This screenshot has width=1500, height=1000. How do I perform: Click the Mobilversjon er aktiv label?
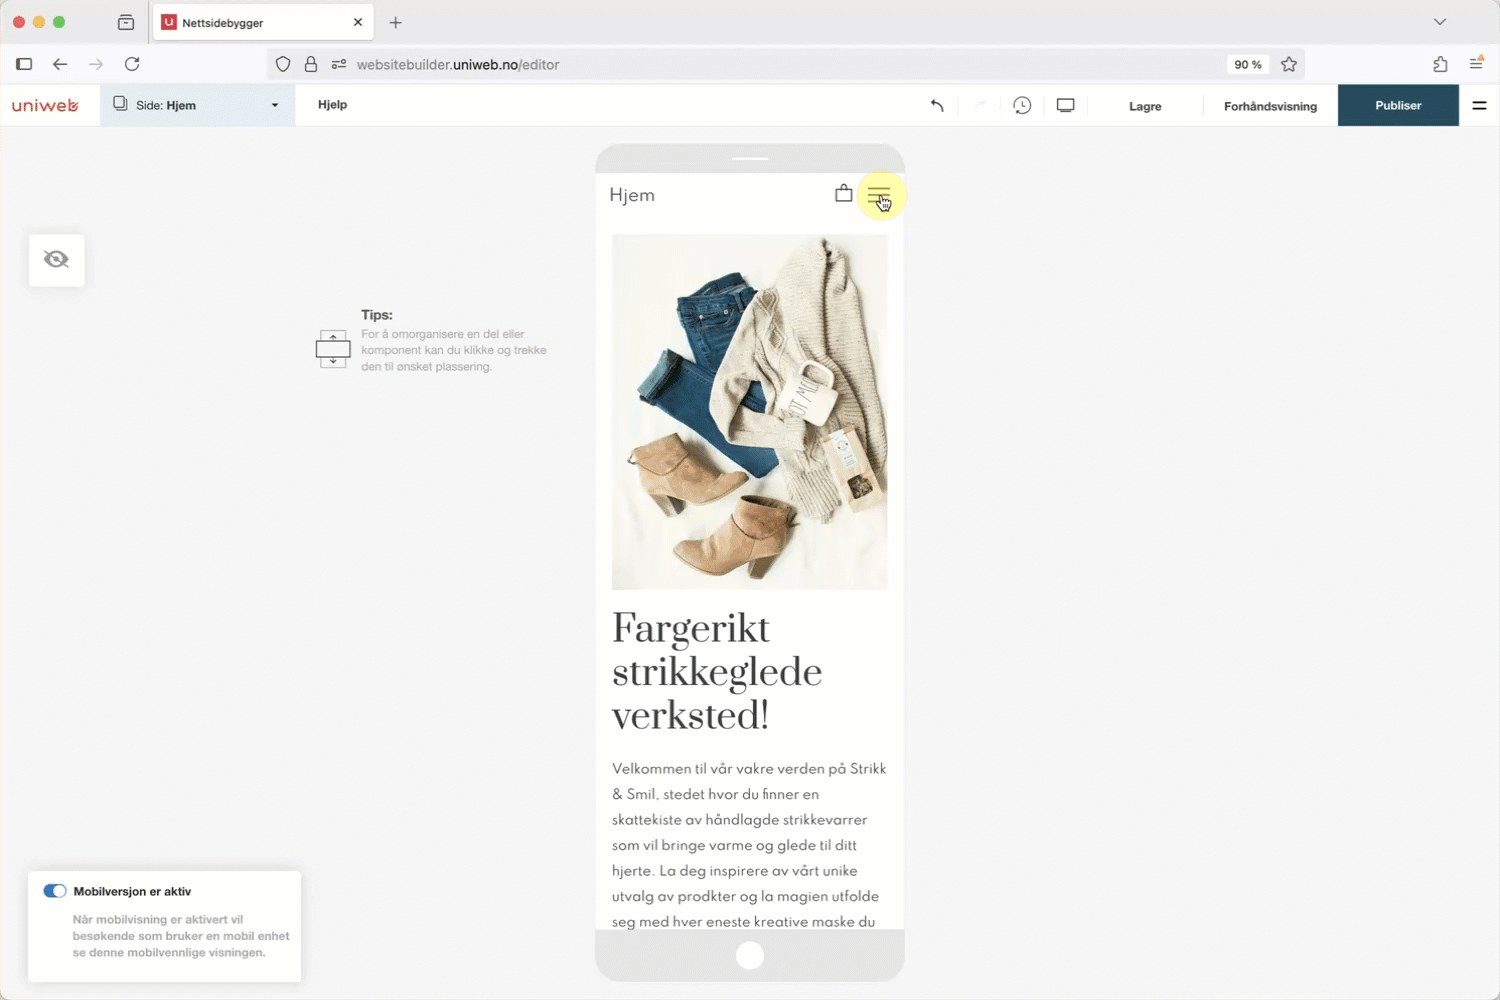pos(132,891)
